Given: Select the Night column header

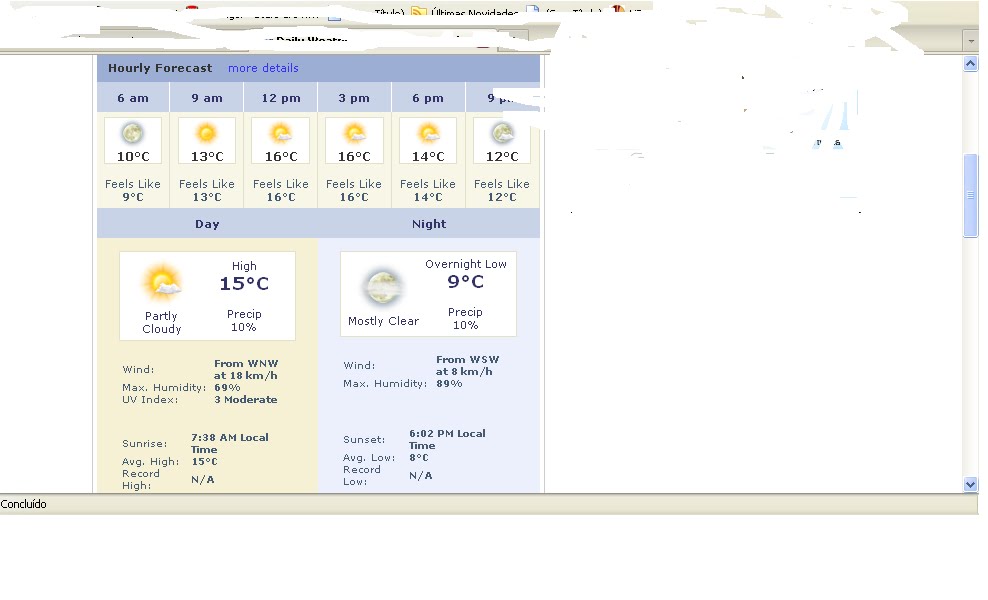Looking at the screenshot, I should (429, 224).
